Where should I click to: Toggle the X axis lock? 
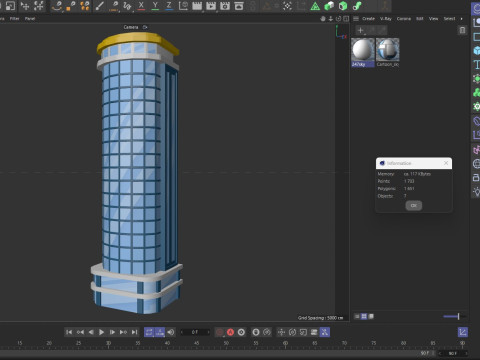coord(141,6)
